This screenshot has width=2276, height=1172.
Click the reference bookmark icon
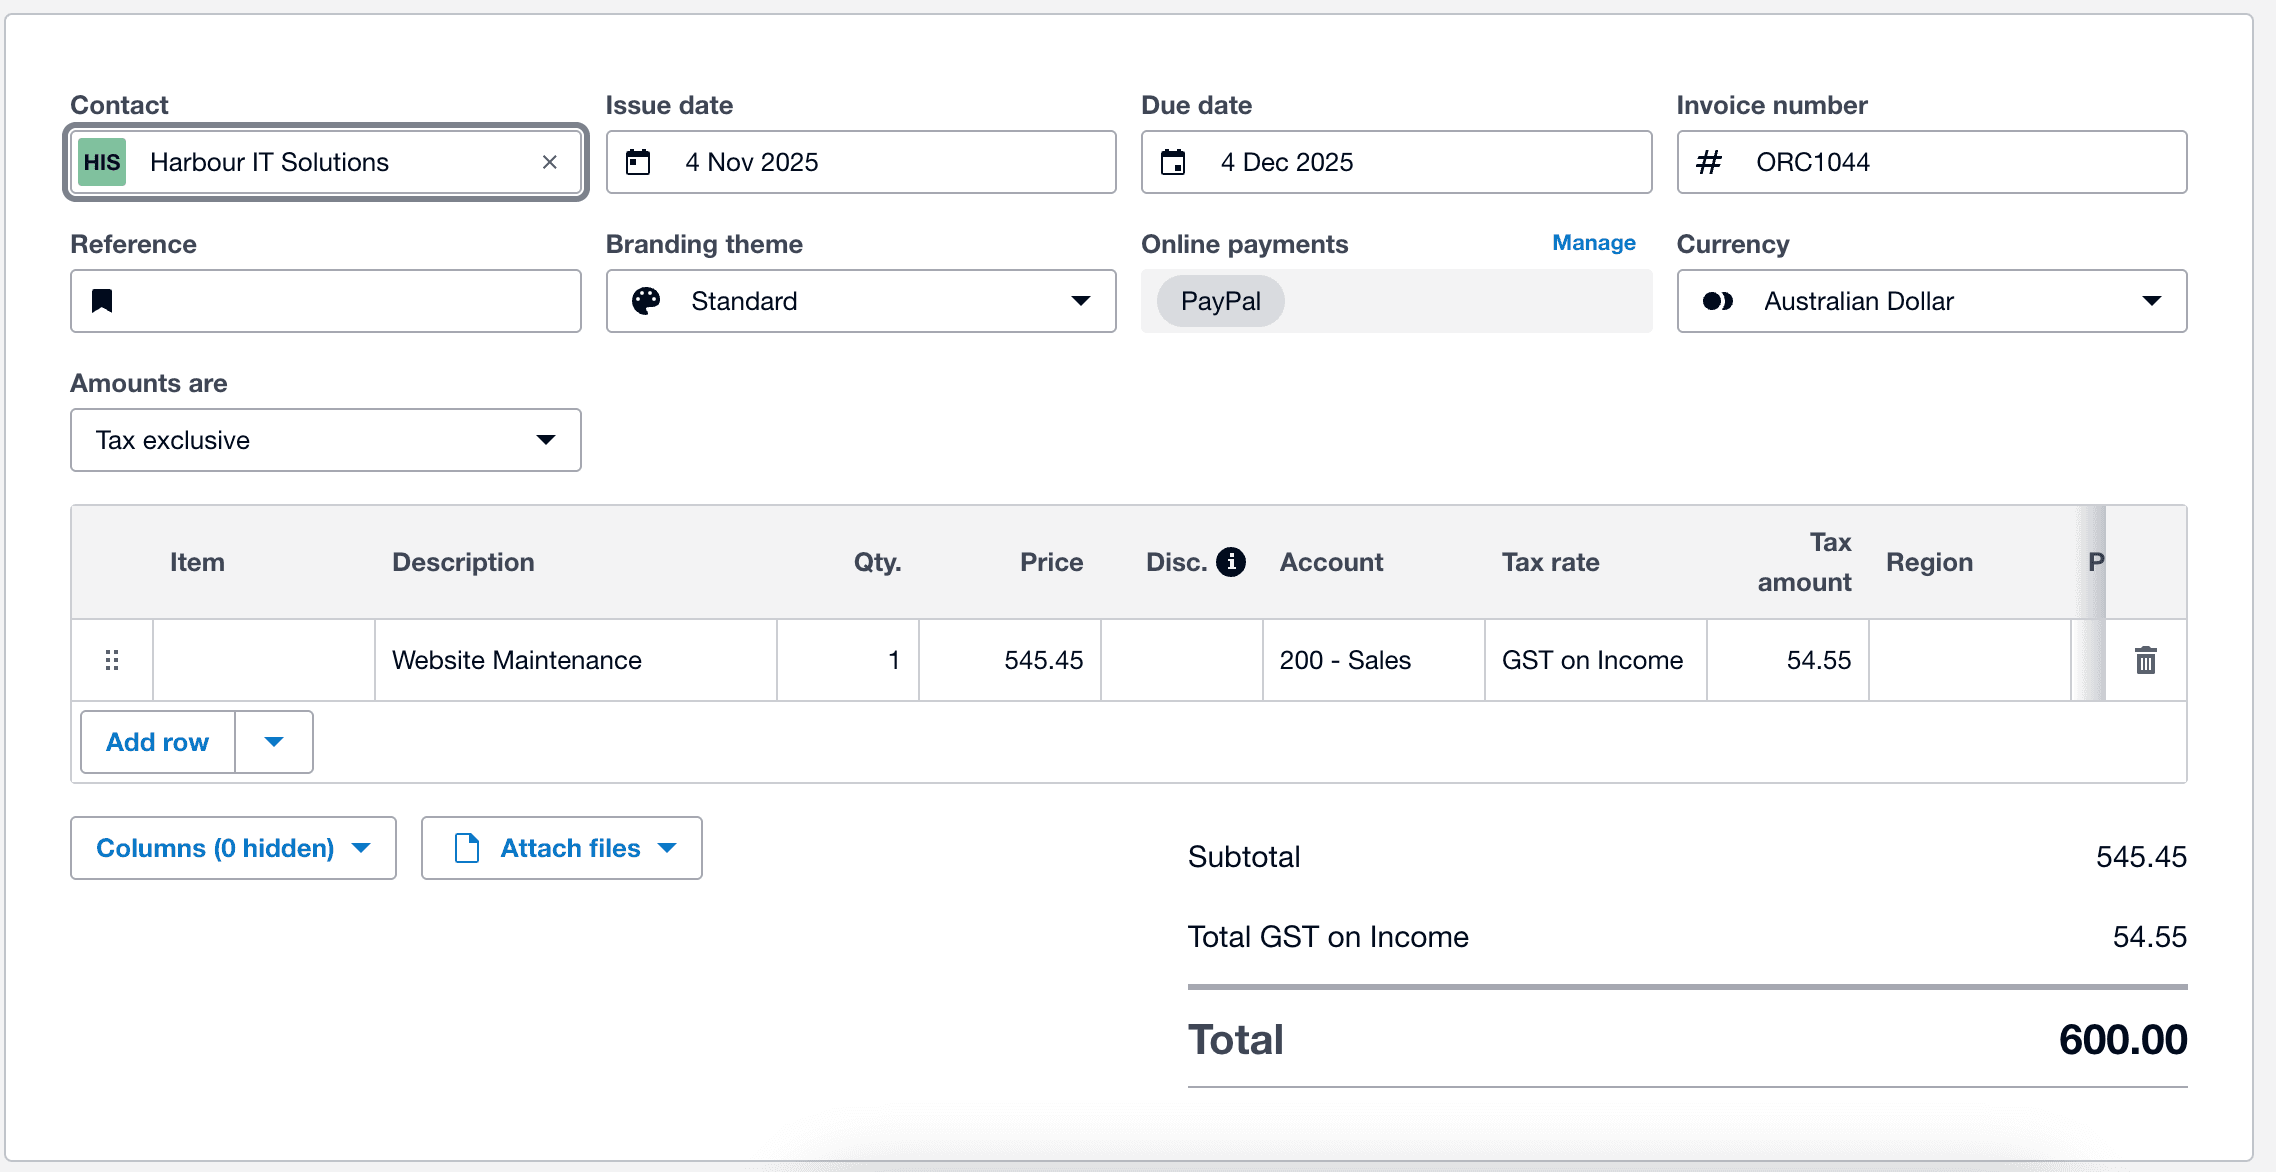(102, 301)
